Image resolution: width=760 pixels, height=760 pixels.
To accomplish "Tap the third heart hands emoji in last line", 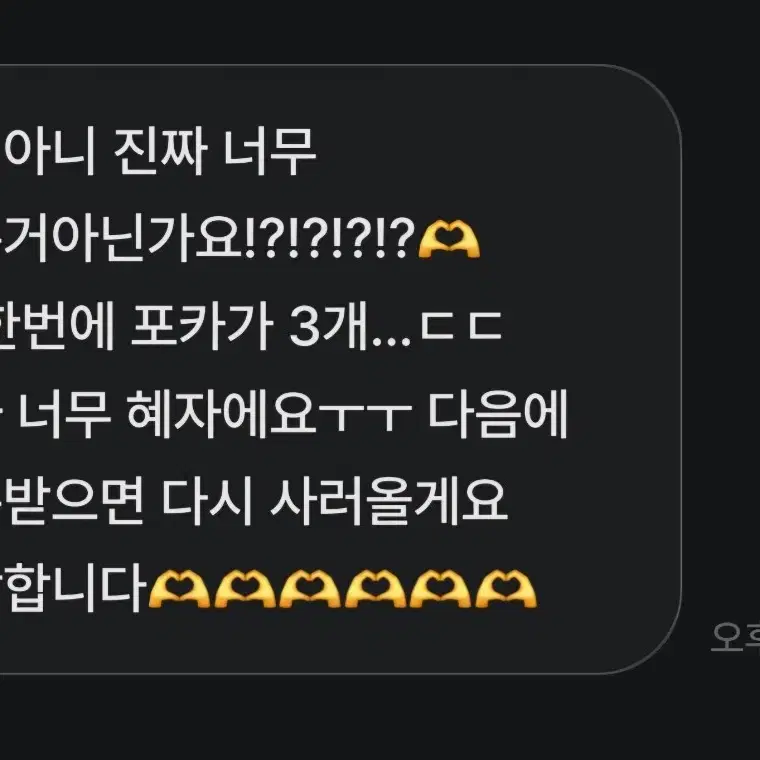I will 310,589.
